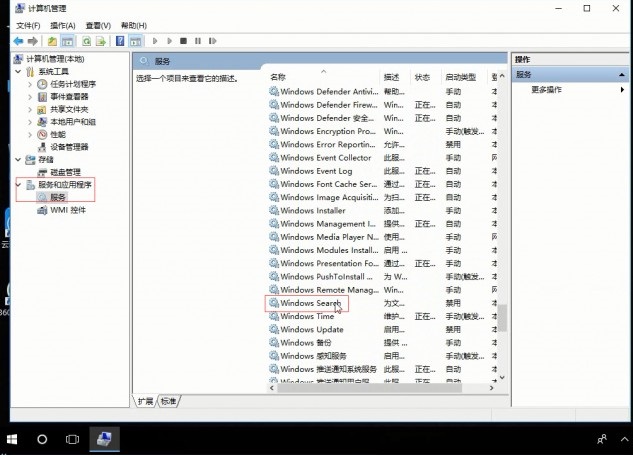
Task: Switch to the 扩展 tab
Action: point(145,401)
